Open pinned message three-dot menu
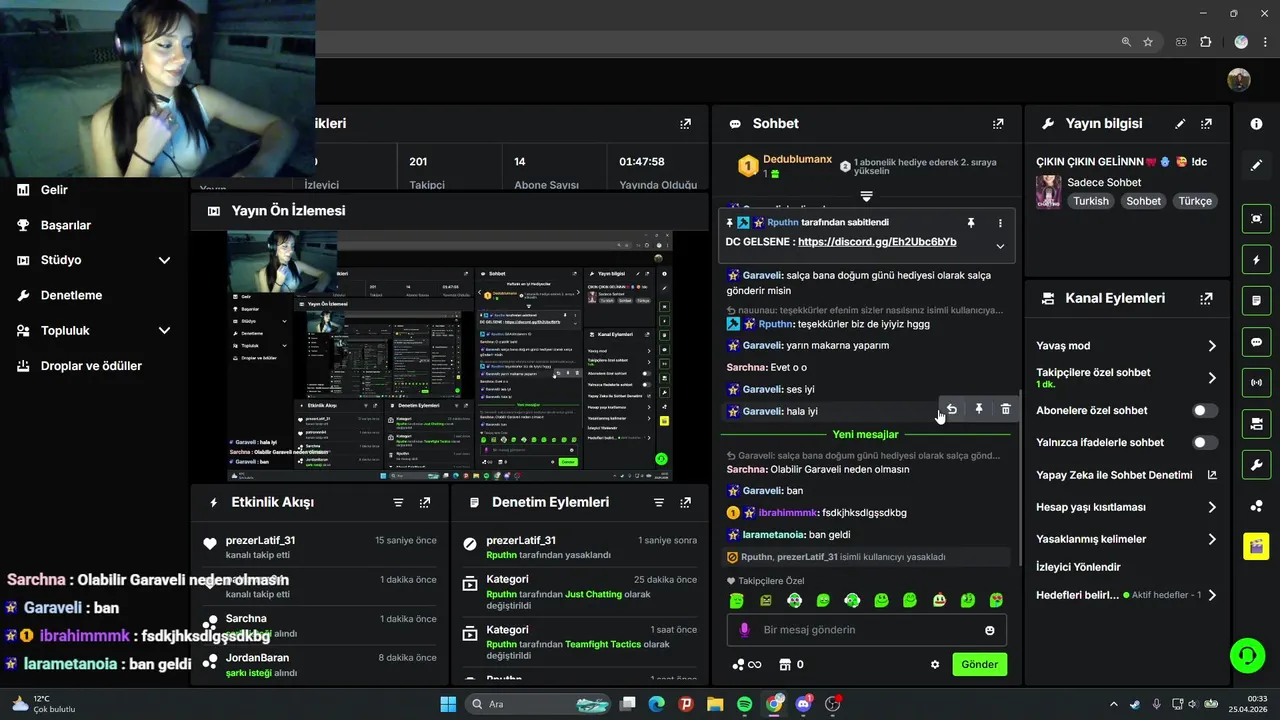1280x720 pixels. pos(1000,223)
